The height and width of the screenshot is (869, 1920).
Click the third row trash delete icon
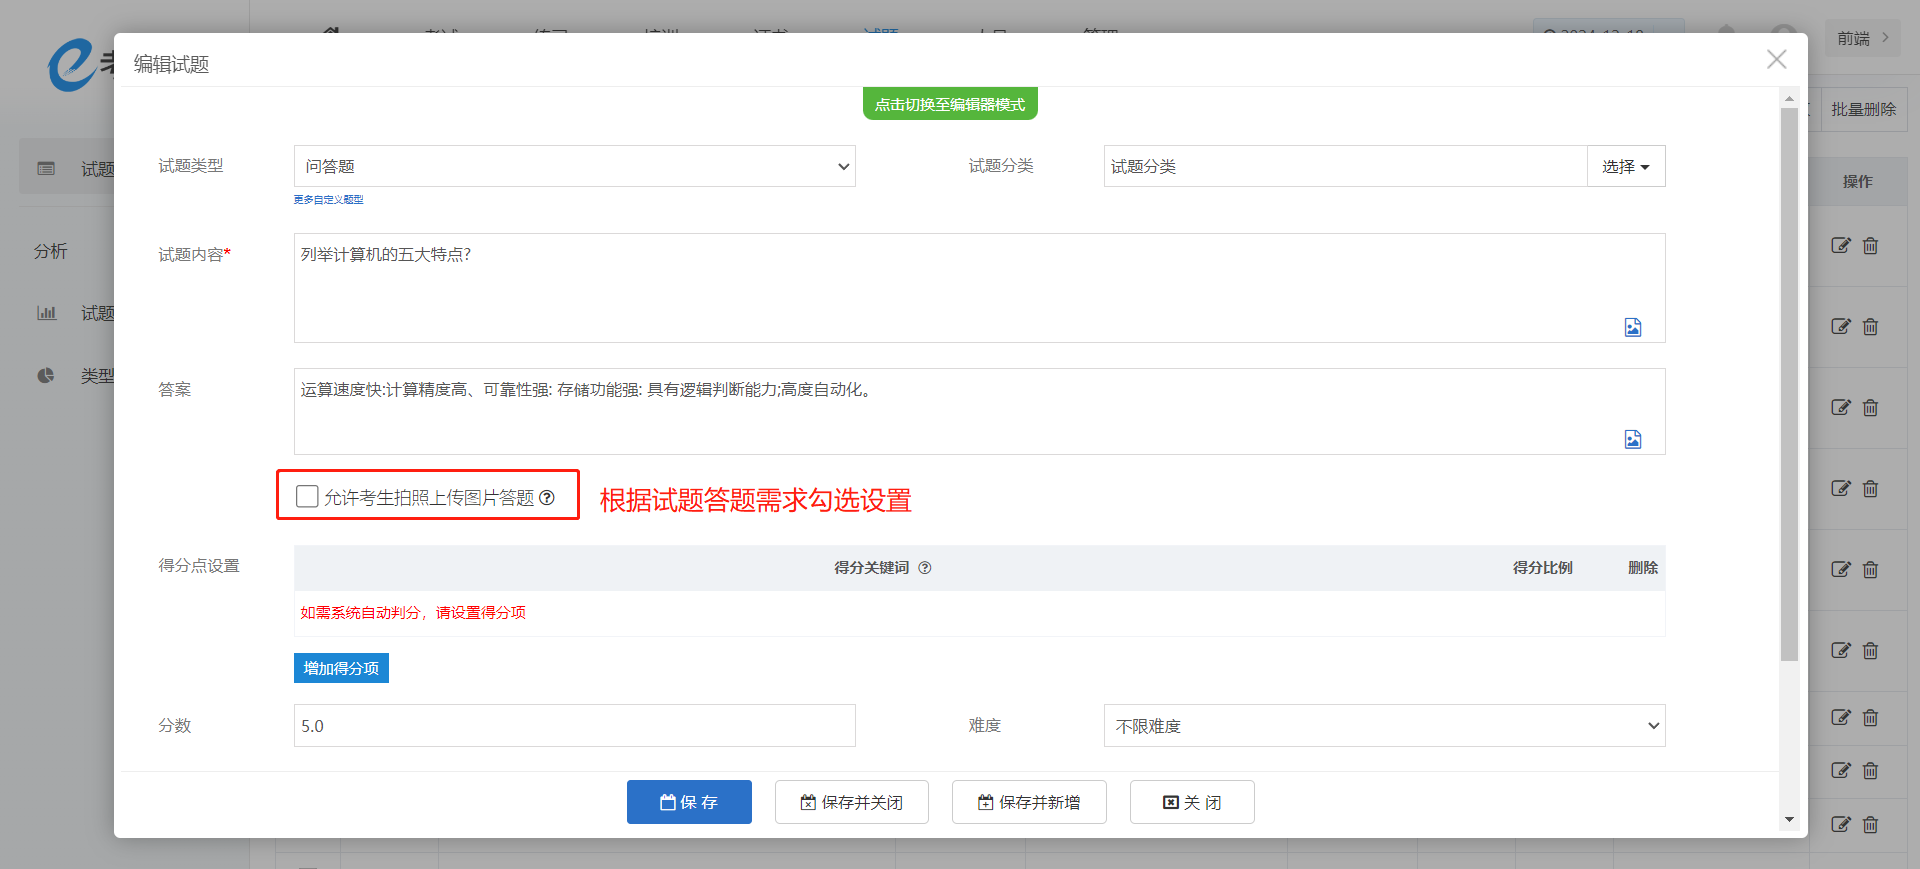pos(1870,408)
